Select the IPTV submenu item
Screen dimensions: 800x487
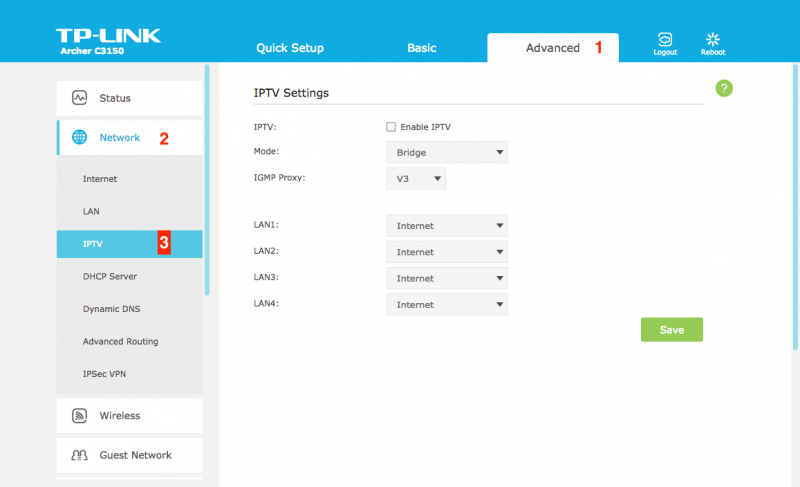130,244
